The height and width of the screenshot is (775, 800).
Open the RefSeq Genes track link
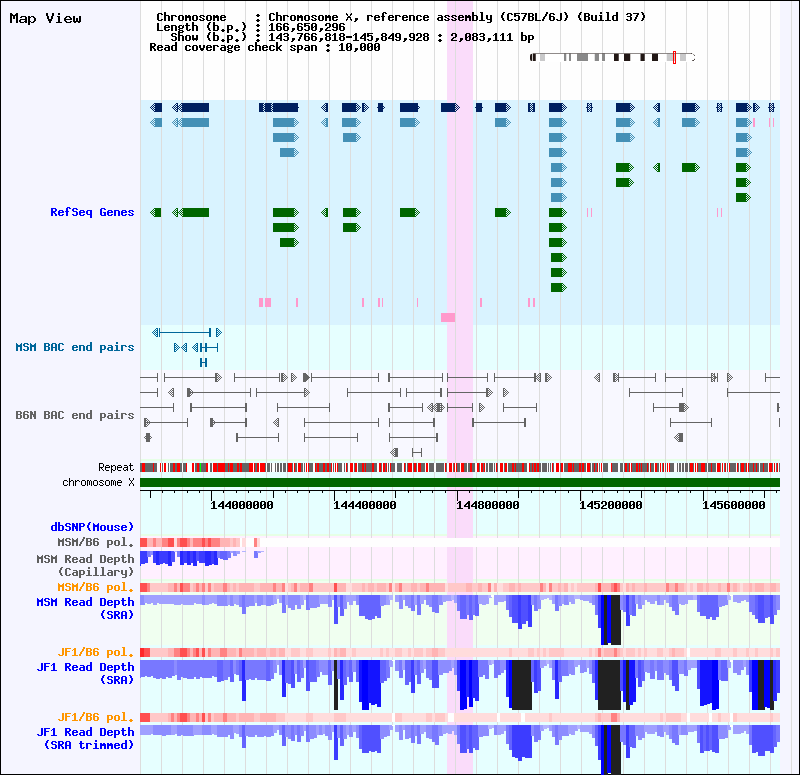click(x=92, y=212)
